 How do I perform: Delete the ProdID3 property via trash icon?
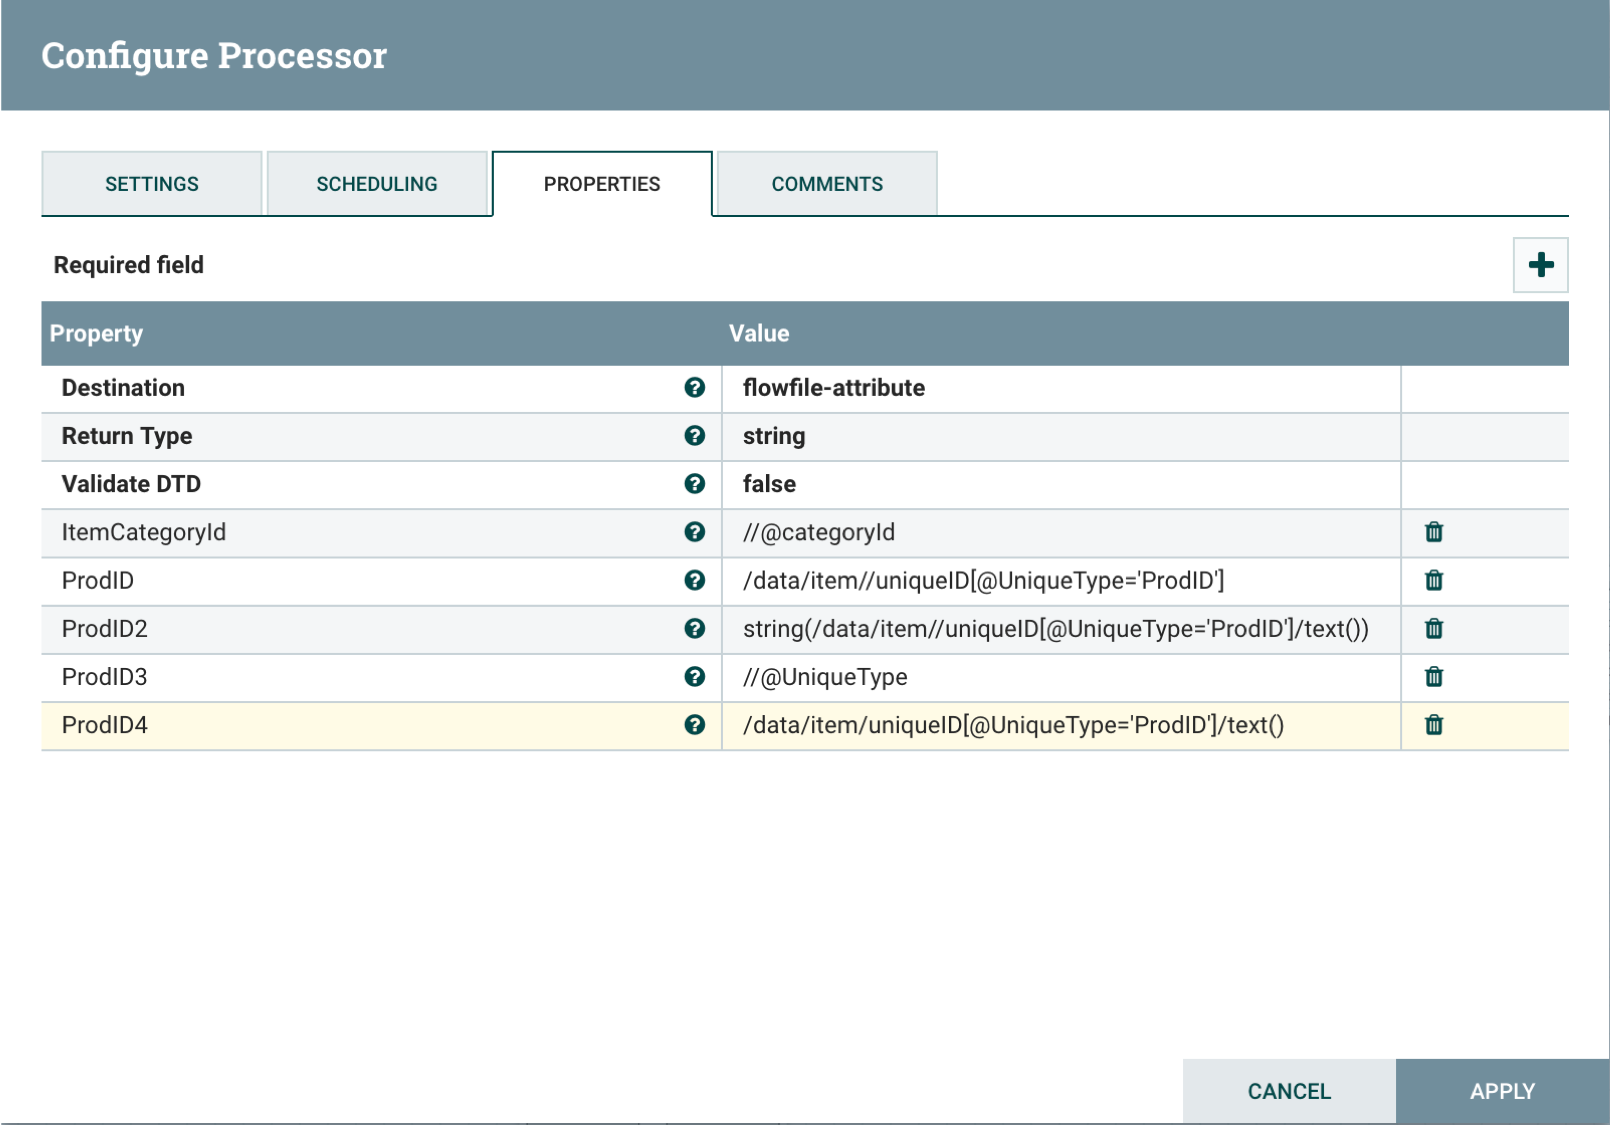[1433, 677]
